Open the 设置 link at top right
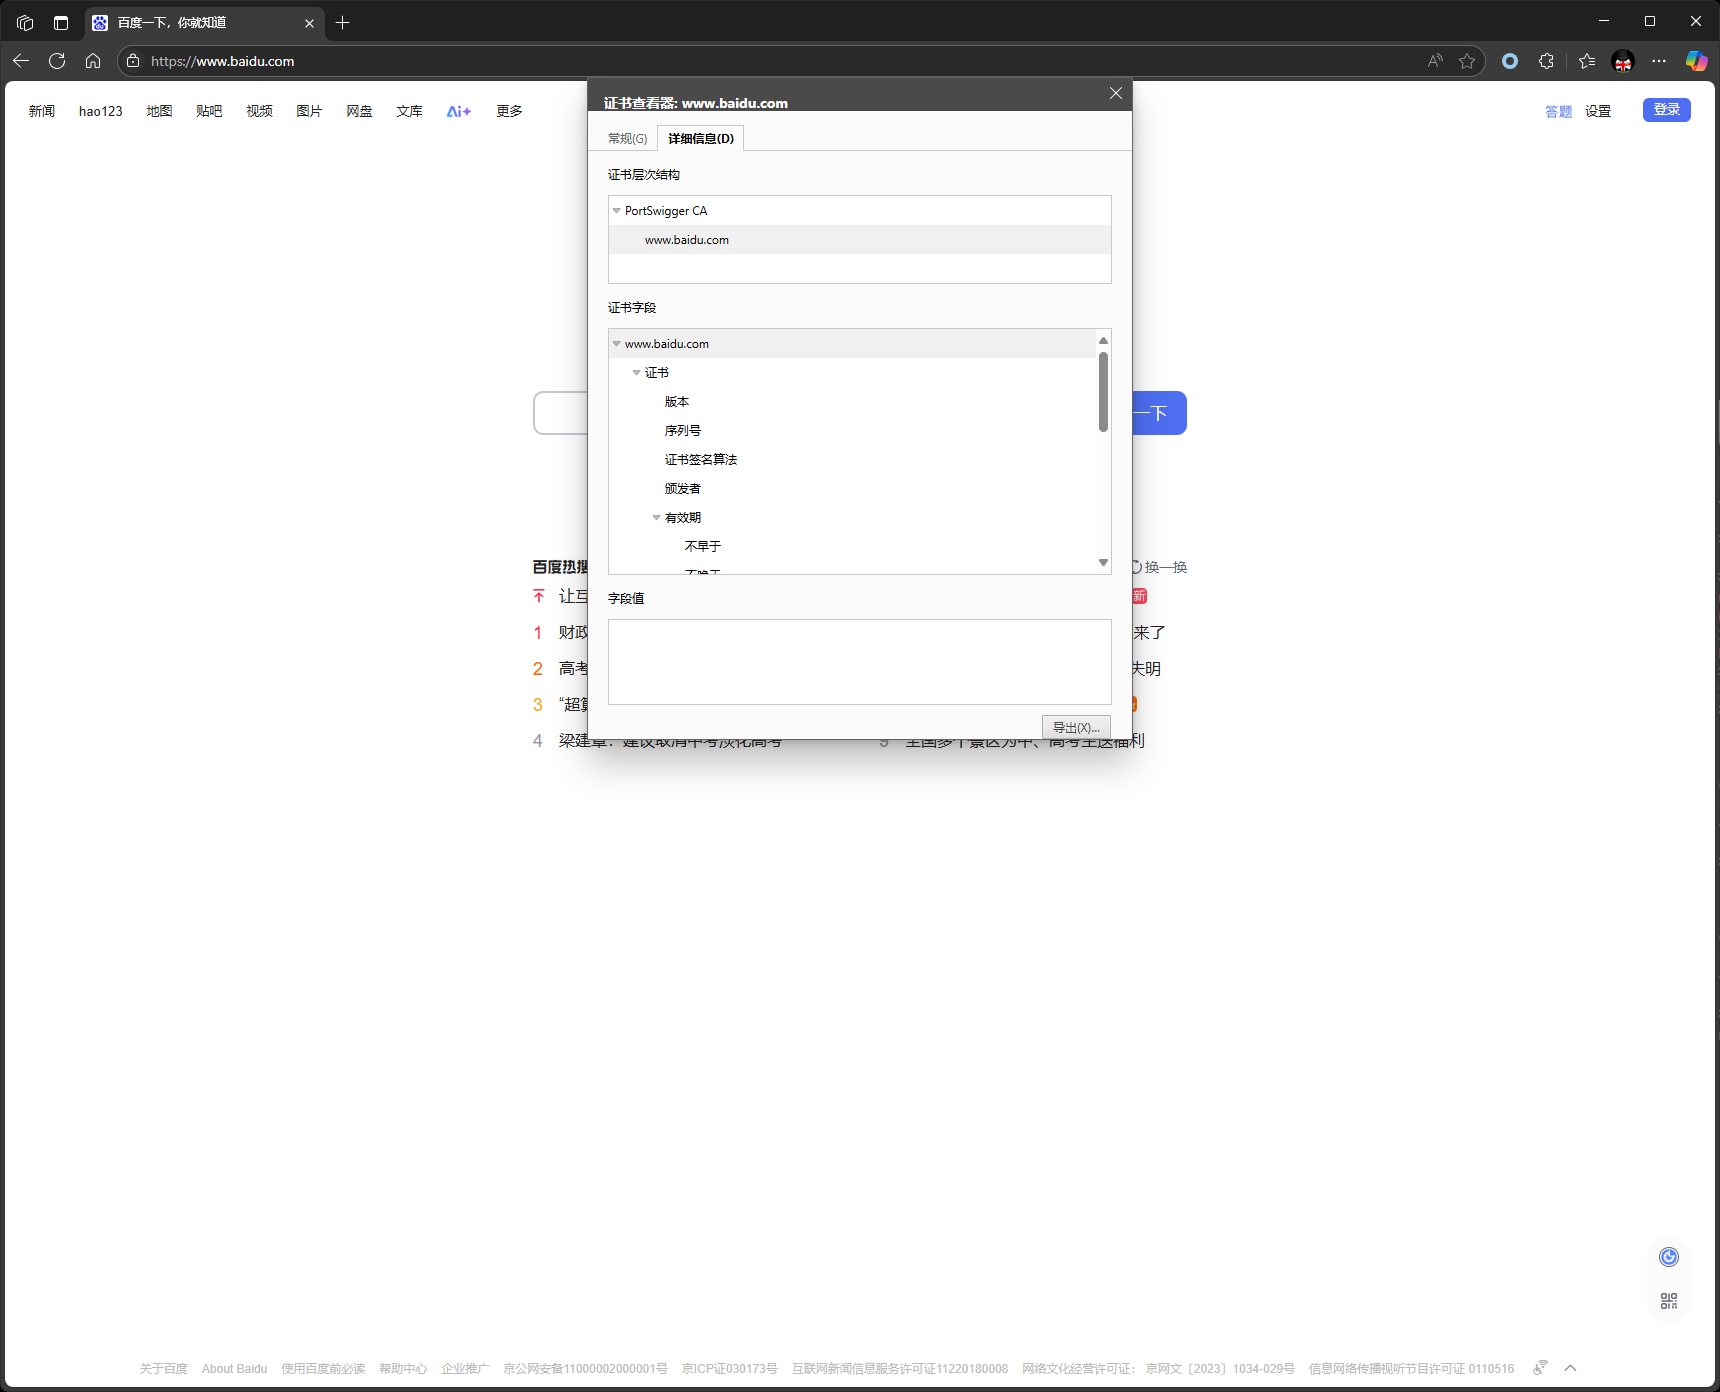 point(1598,111)
